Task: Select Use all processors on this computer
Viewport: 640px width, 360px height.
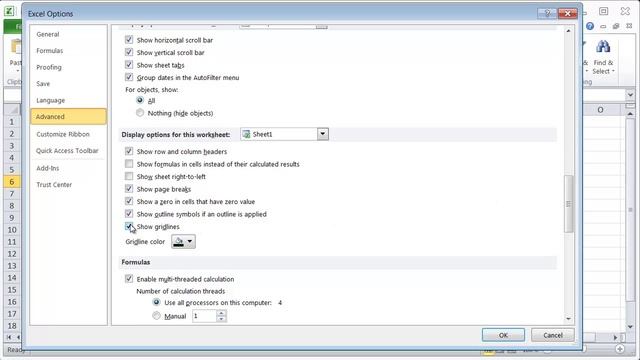Action: (156, 302)
